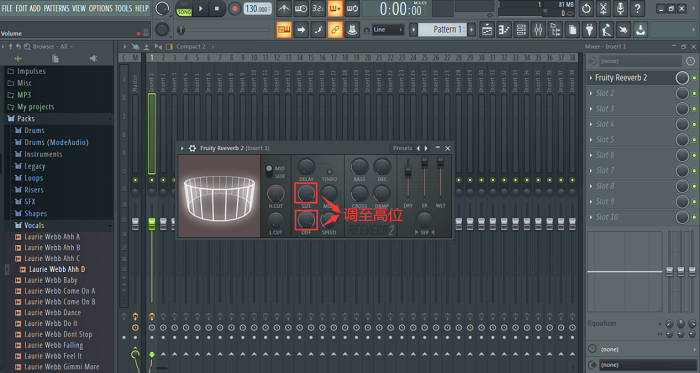
Task: Open the Channel rack view icon
Action: [x=521, y=30]
